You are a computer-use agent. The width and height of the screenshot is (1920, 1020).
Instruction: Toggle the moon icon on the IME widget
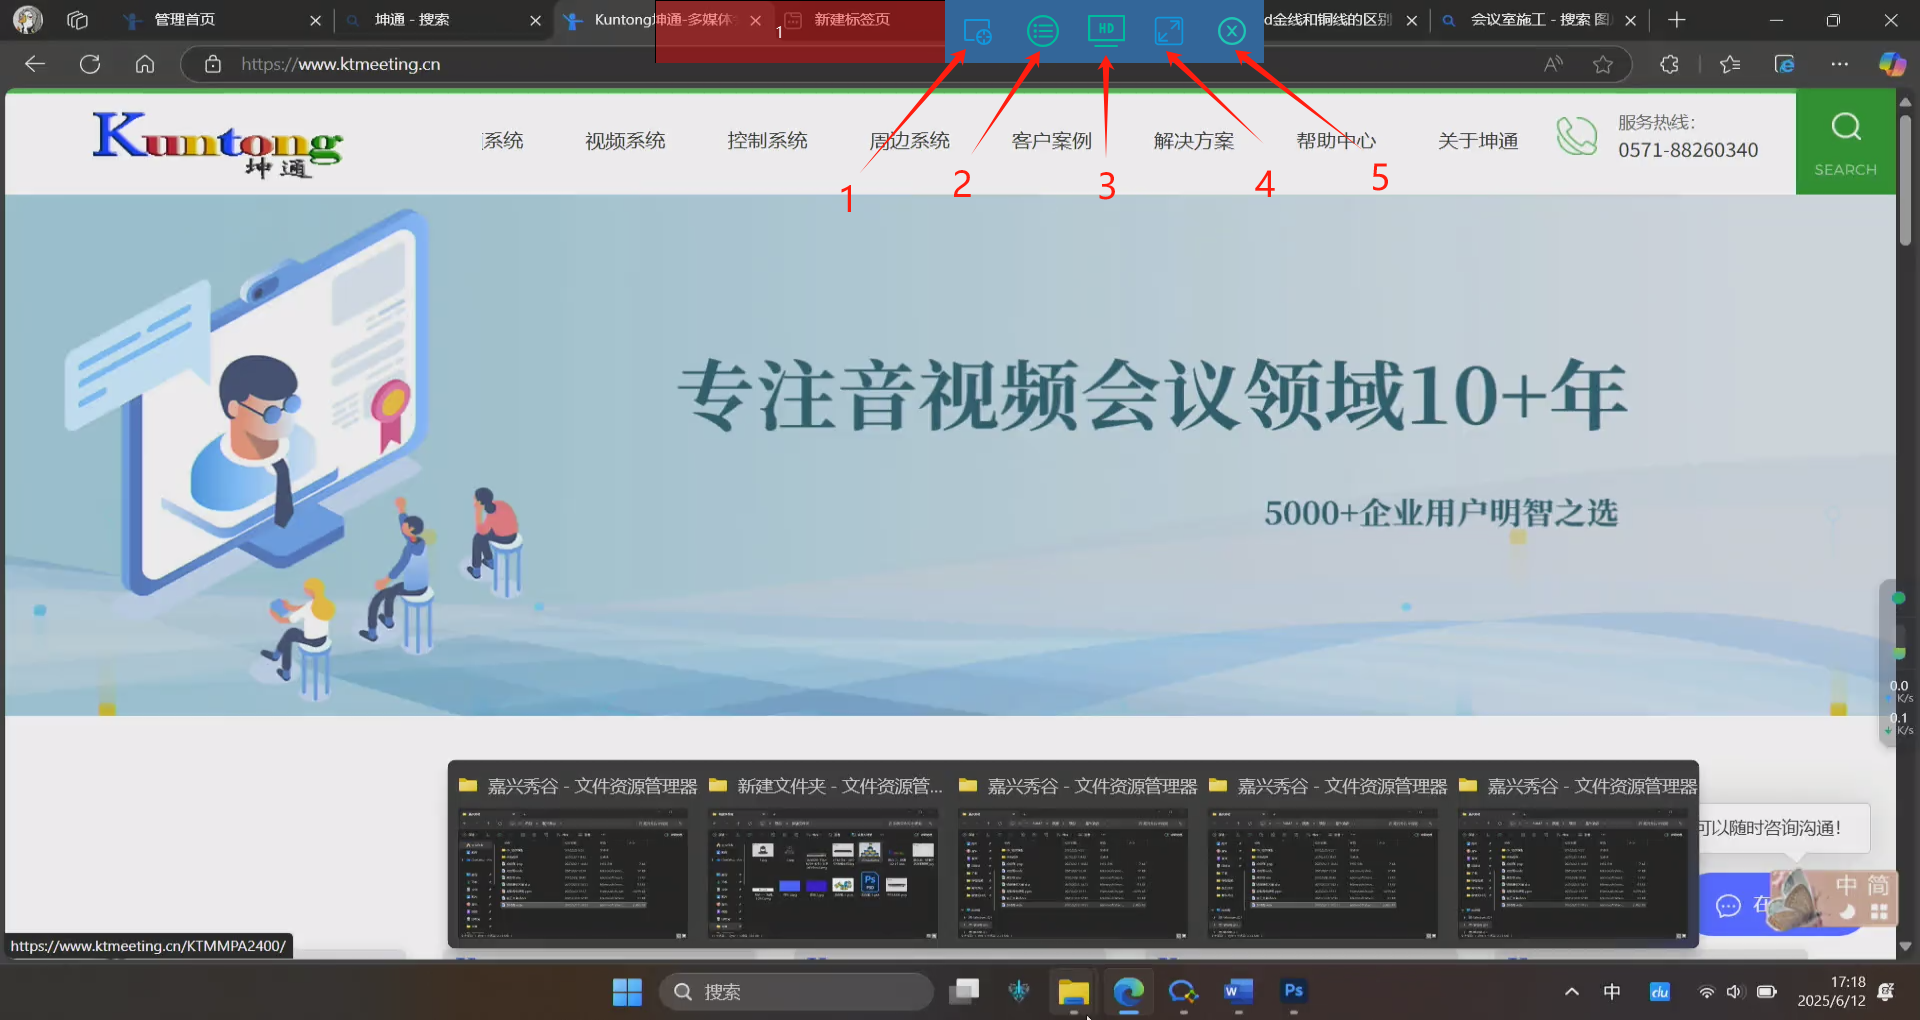coord(1847,912)
